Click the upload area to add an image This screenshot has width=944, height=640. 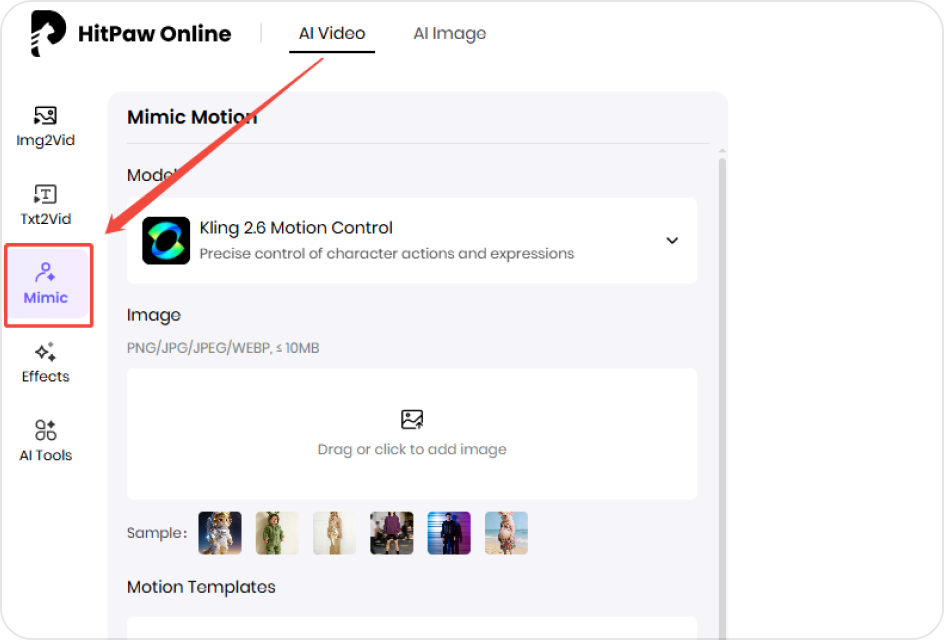click(412, 434)
